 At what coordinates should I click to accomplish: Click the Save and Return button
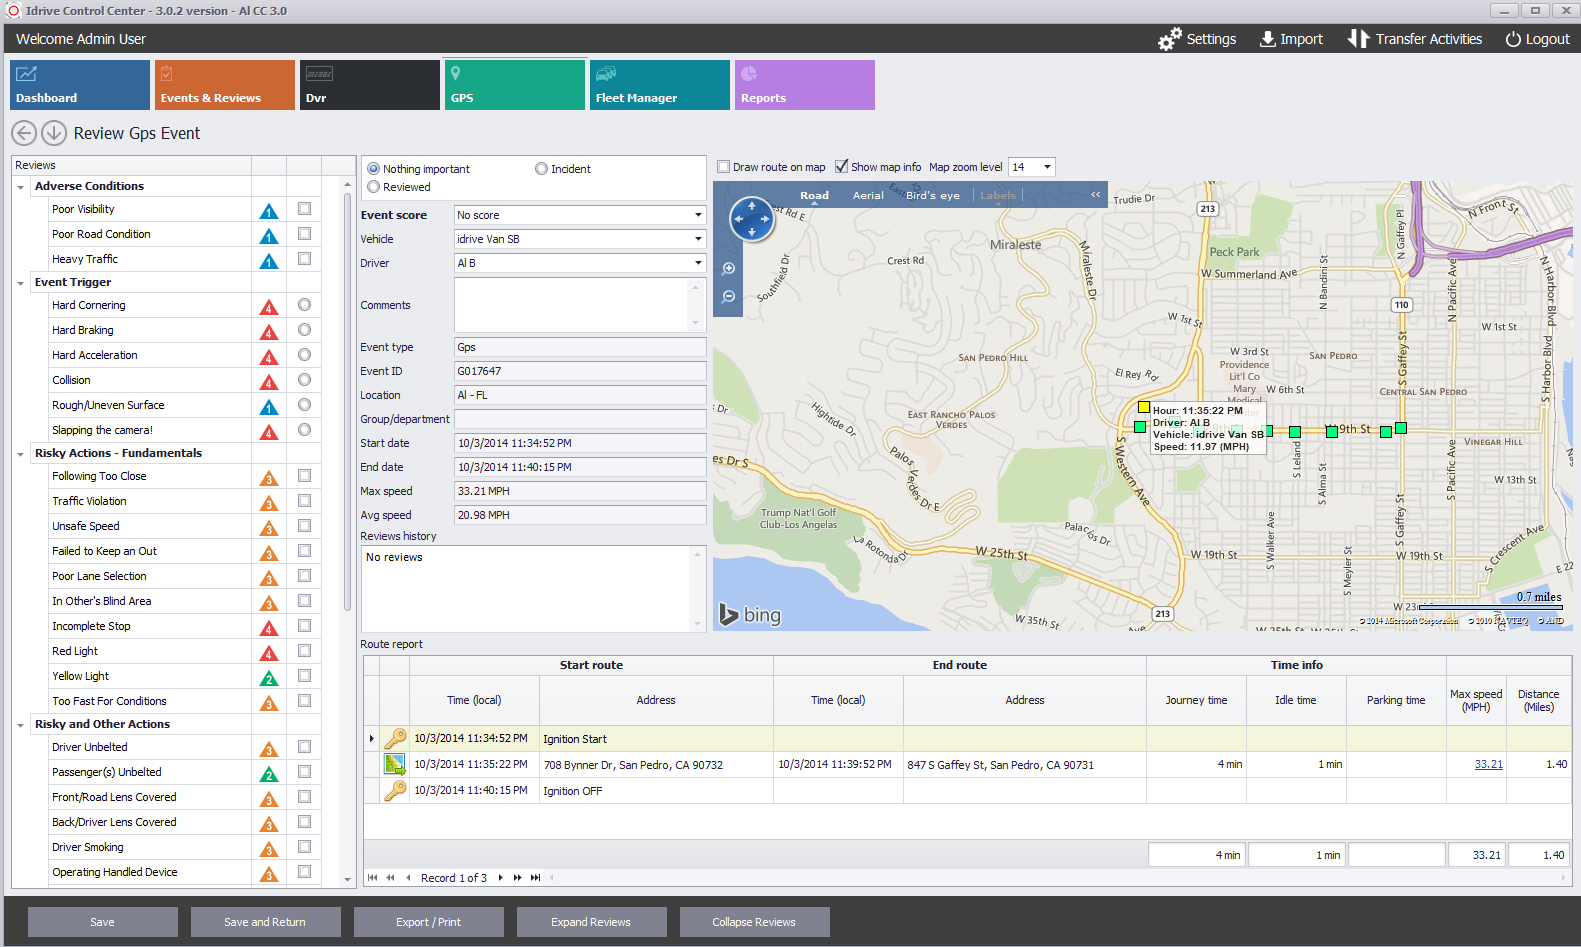click(265, 922)
